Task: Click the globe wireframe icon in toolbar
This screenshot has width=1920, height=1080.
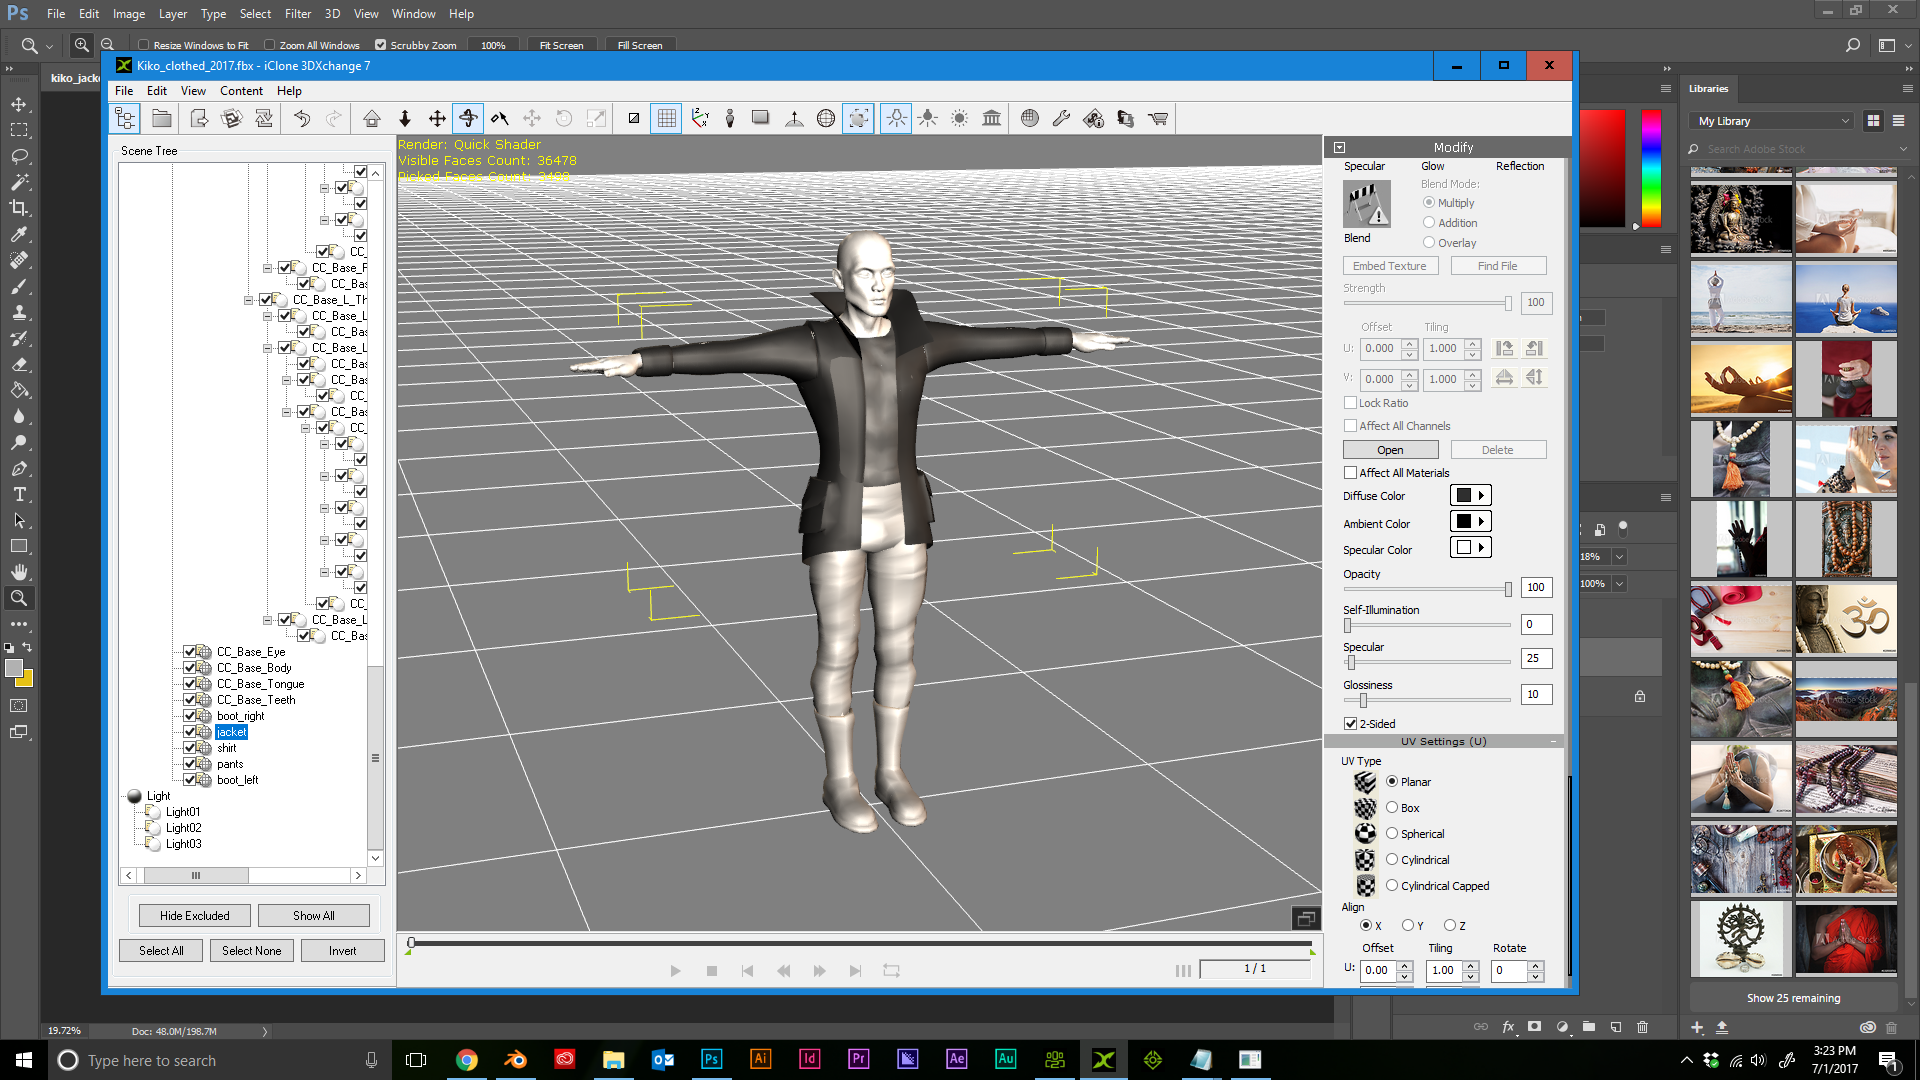Action: (826, 119)
